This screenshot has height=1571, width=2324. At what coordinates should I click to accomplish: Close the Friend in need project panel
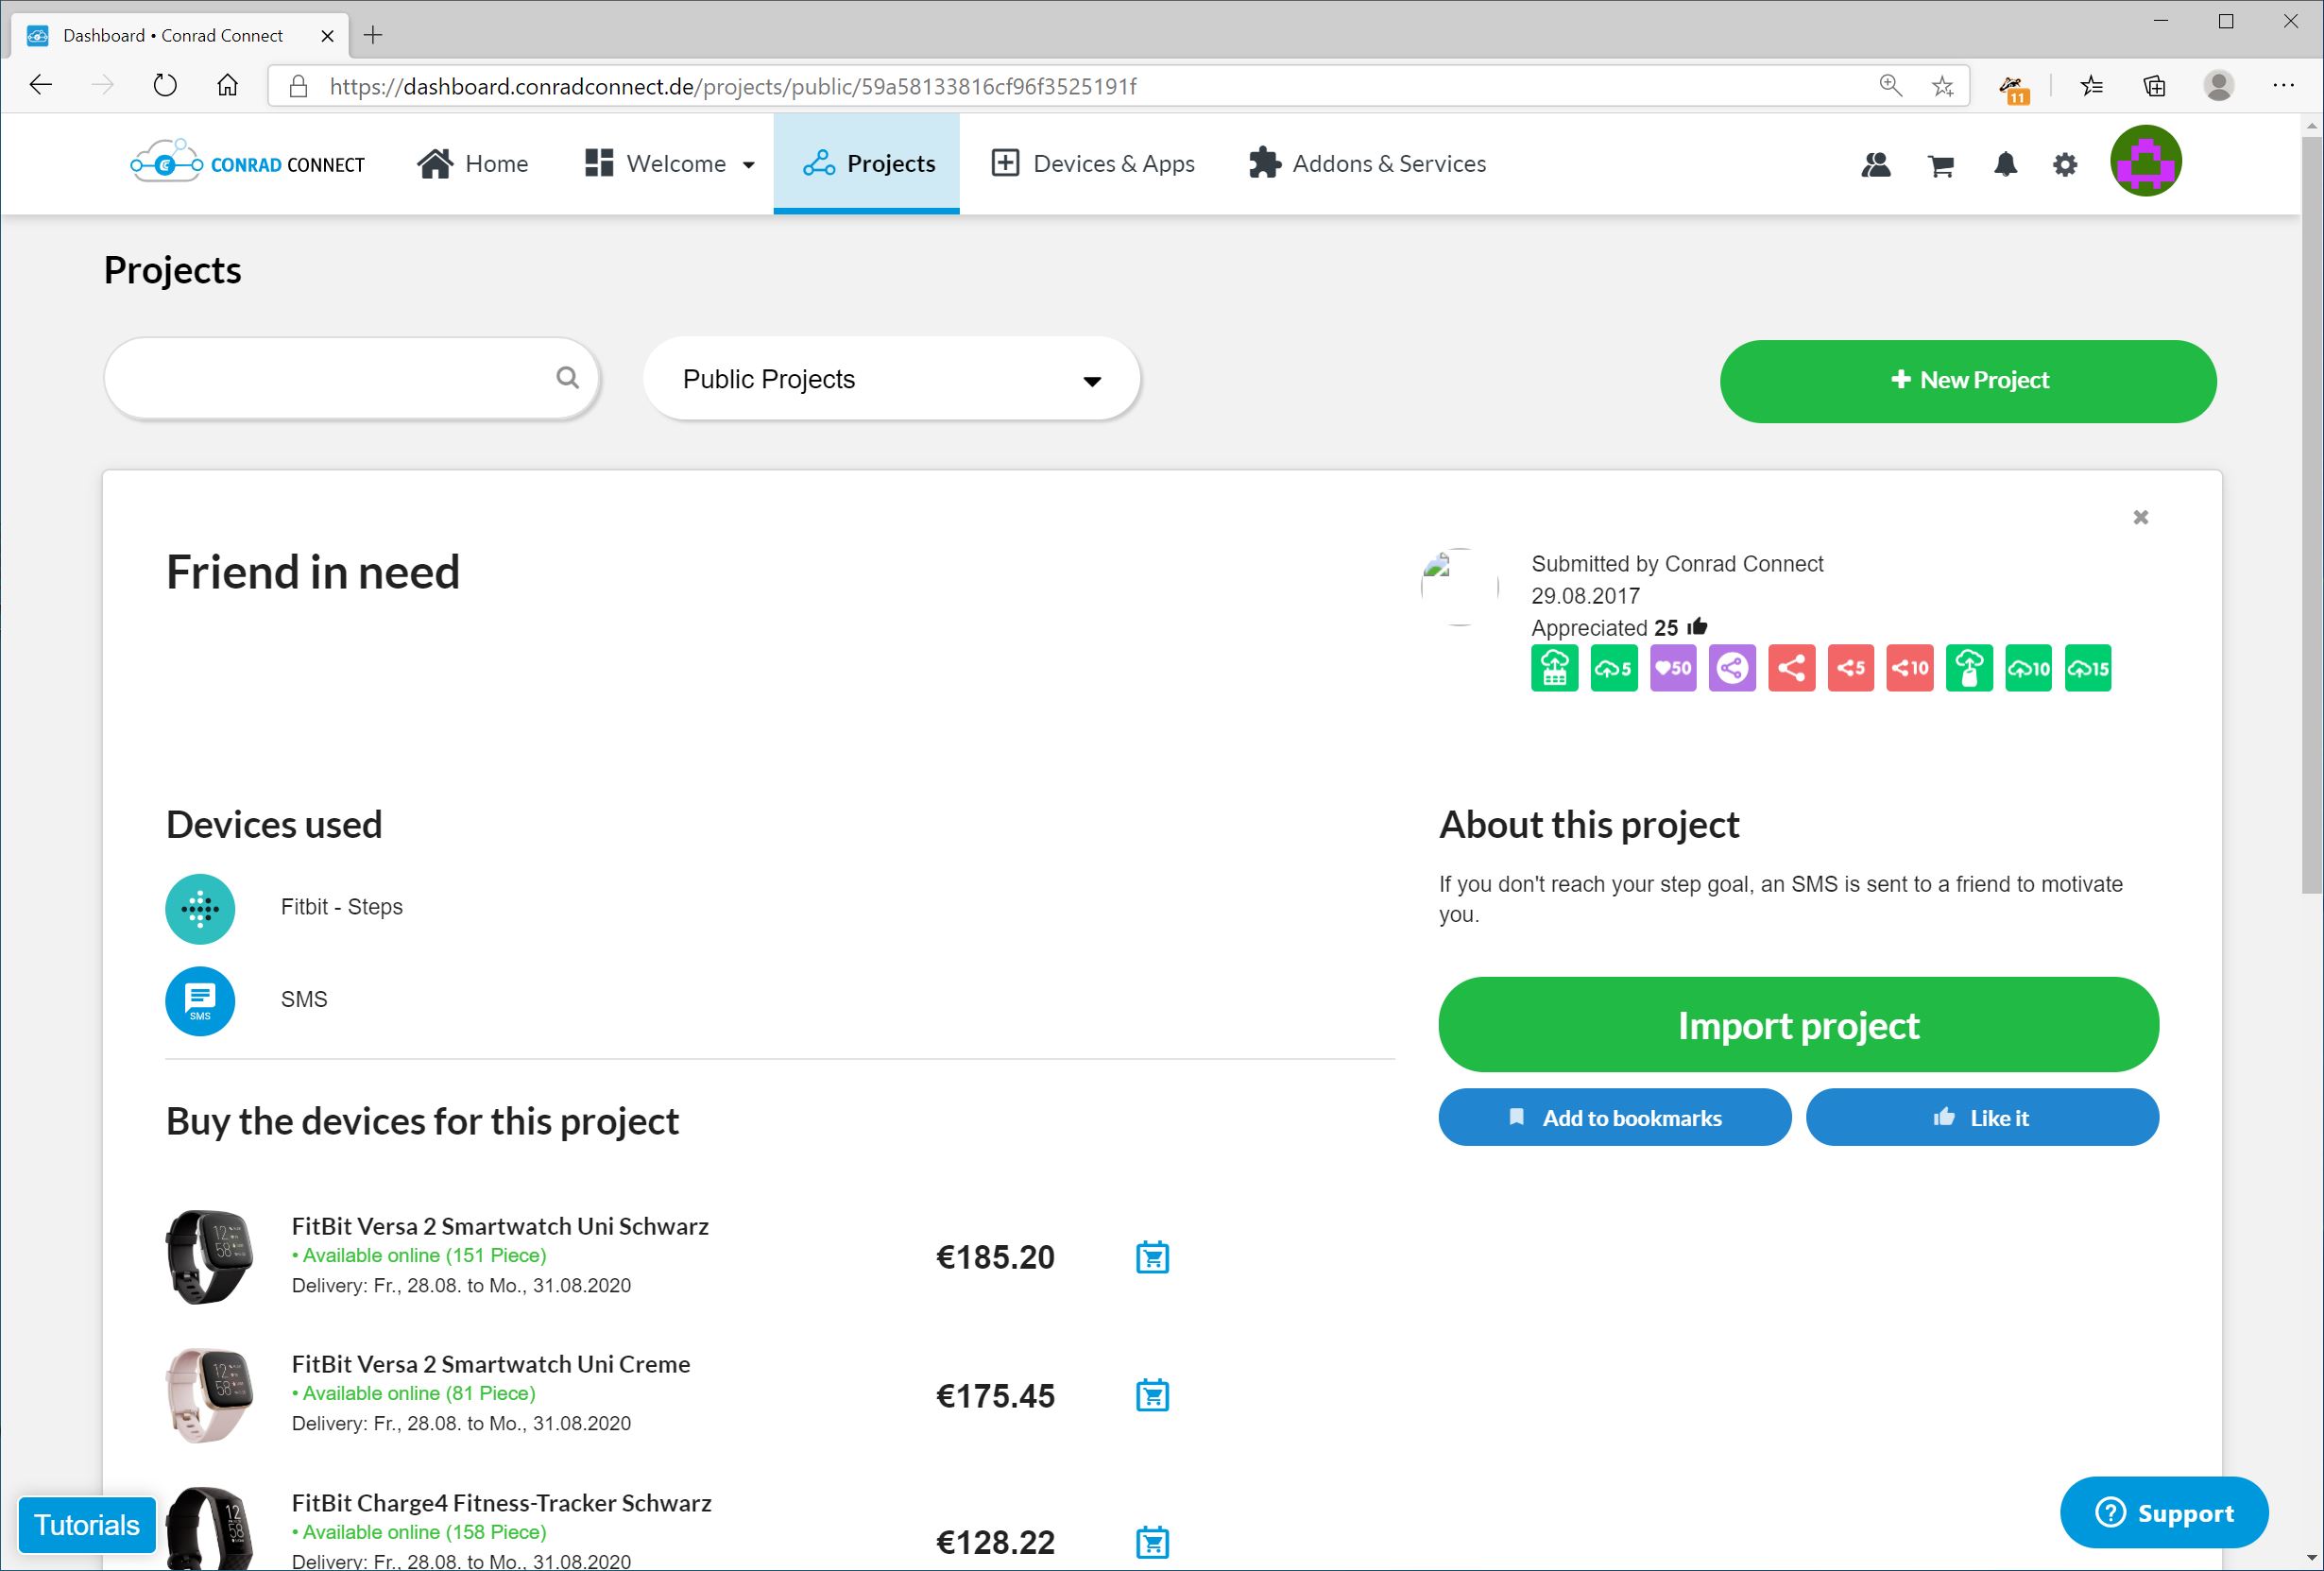(x=2140, y=517)
